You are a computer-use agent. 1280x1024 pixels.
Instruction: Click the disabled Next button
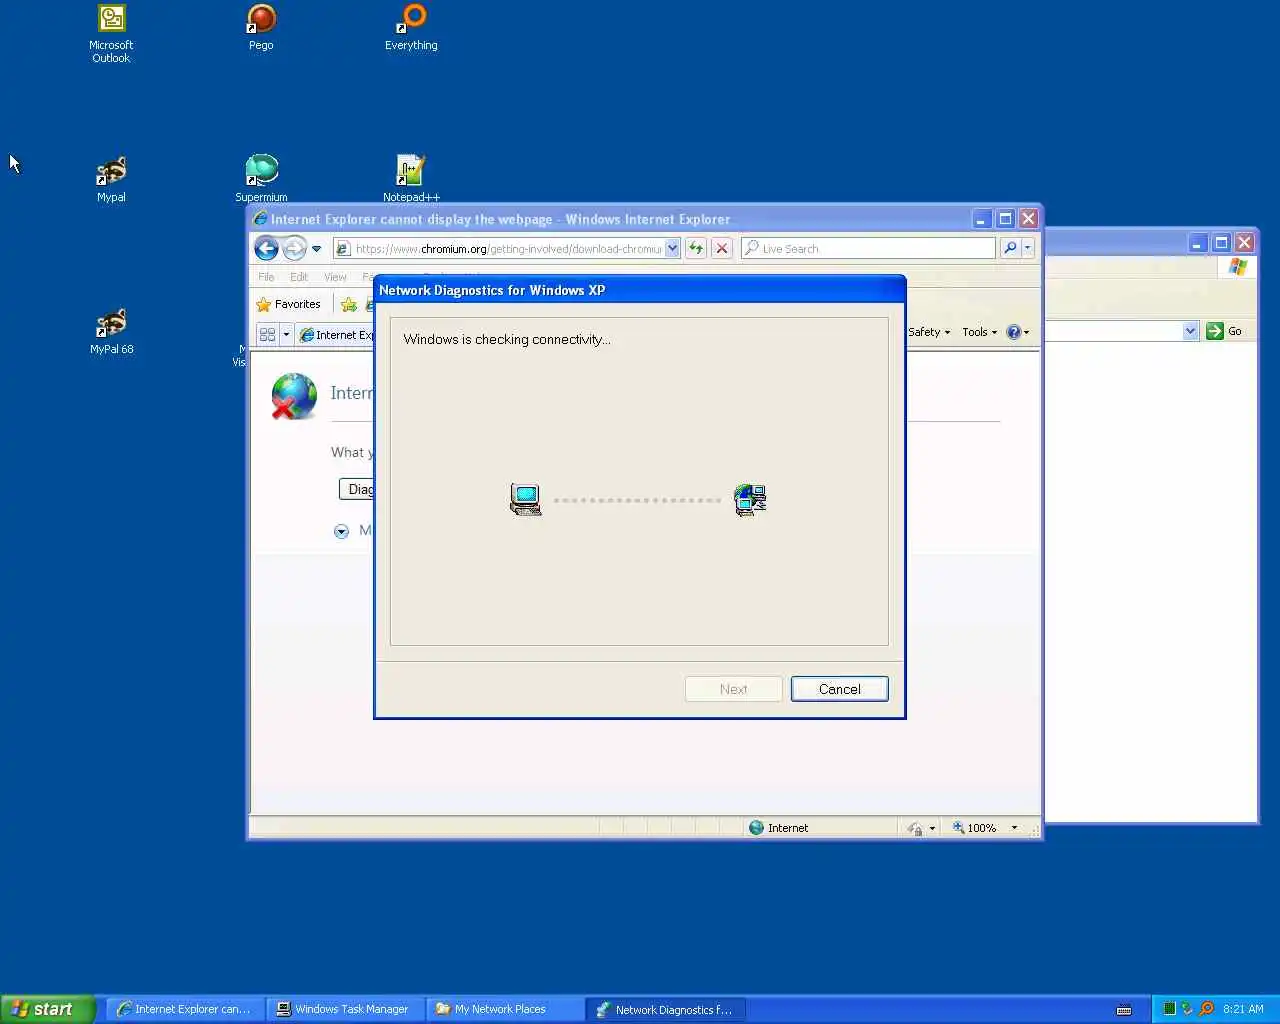[x=733, y=689]
